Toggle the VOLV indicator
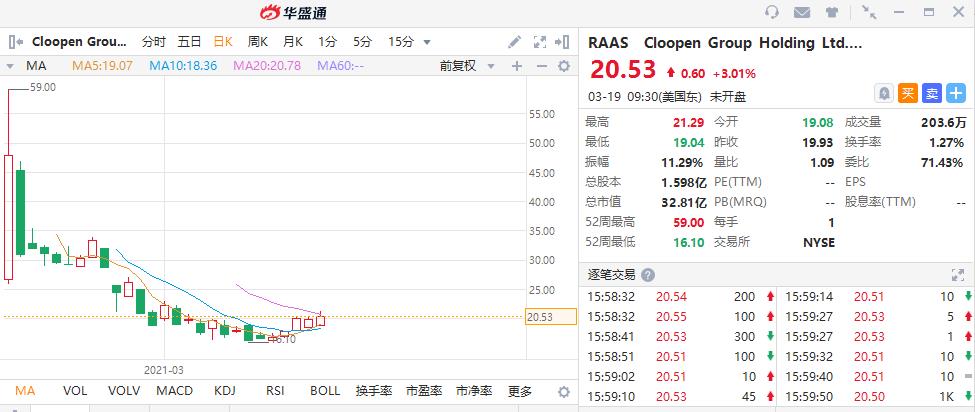 [124, 391]
